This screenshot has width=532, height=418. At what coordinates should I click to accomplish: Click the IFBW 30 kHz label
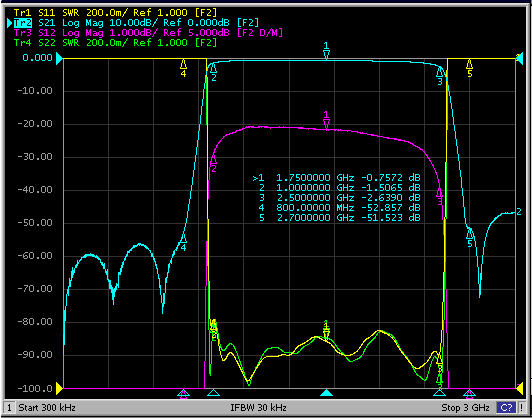pos(259,407)
